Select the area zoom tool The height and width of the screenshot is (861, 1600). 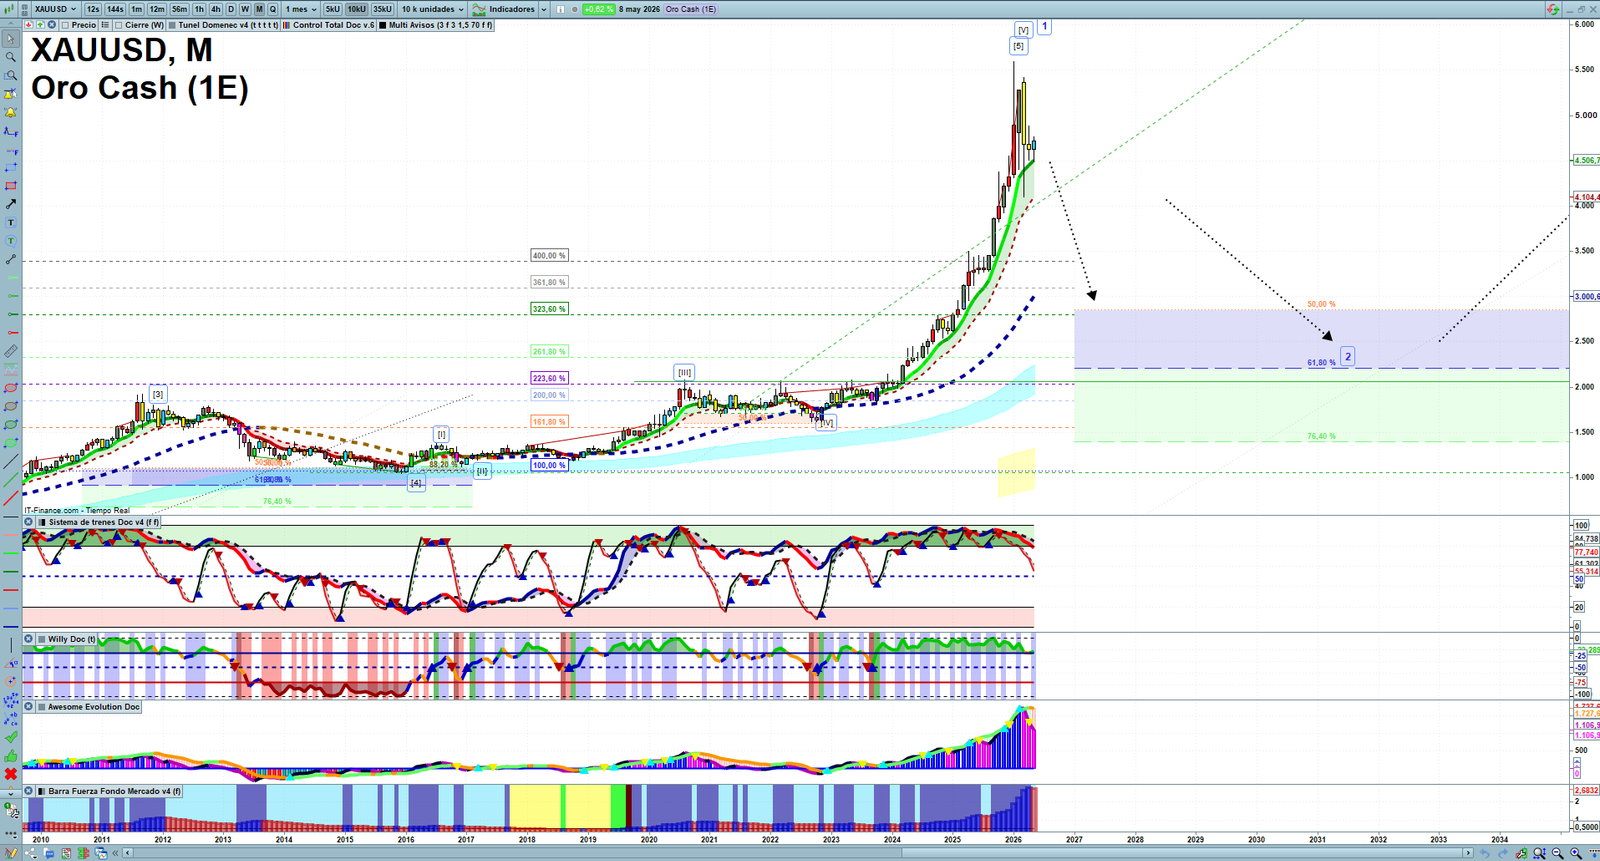[x=11, y=75]
